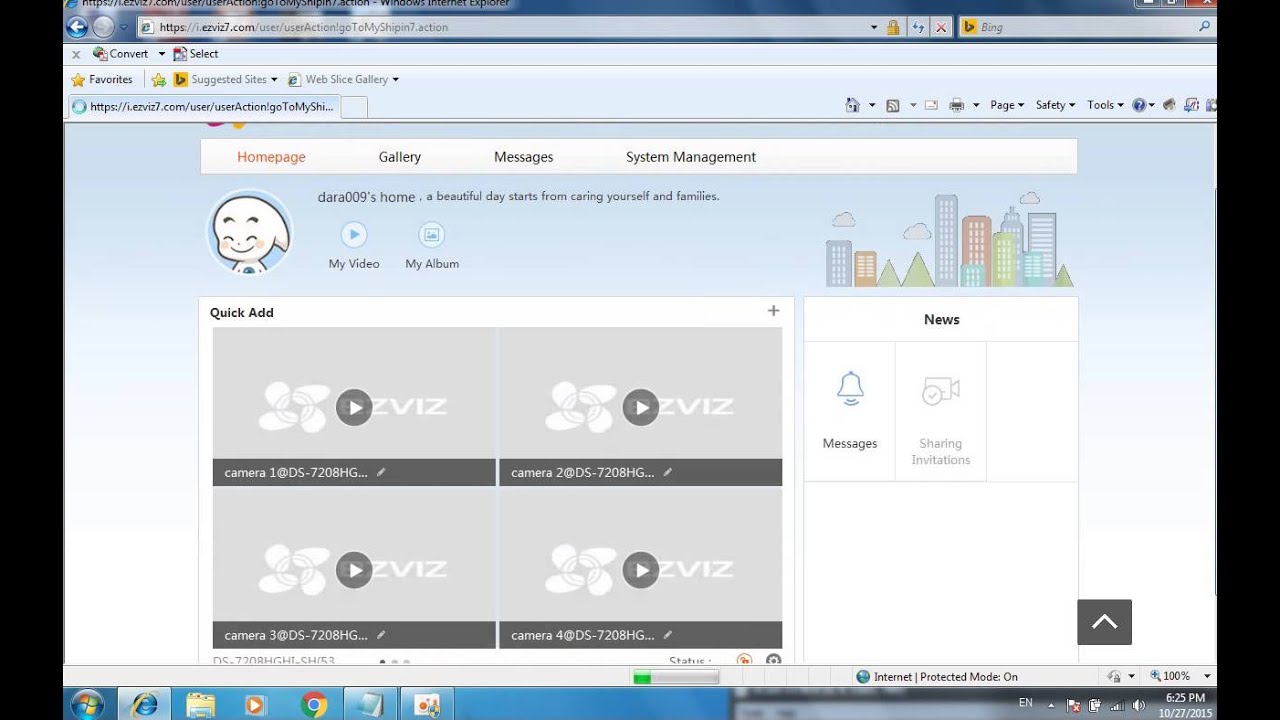Edit camera 4 name pencil icon
The width and height of the screenshot is (1280, 720).
[668, 635]
